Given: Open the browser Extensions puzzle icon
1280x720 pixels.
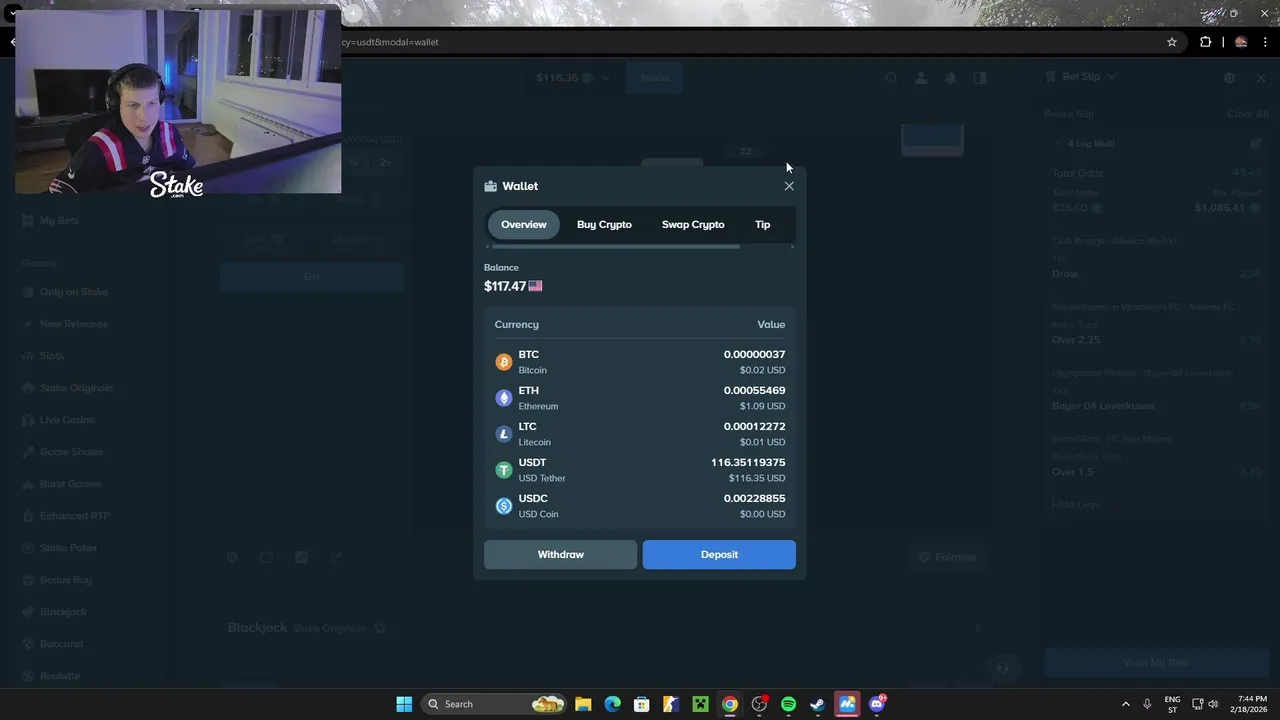Looking at the screenshot, I should [1205, 42].
